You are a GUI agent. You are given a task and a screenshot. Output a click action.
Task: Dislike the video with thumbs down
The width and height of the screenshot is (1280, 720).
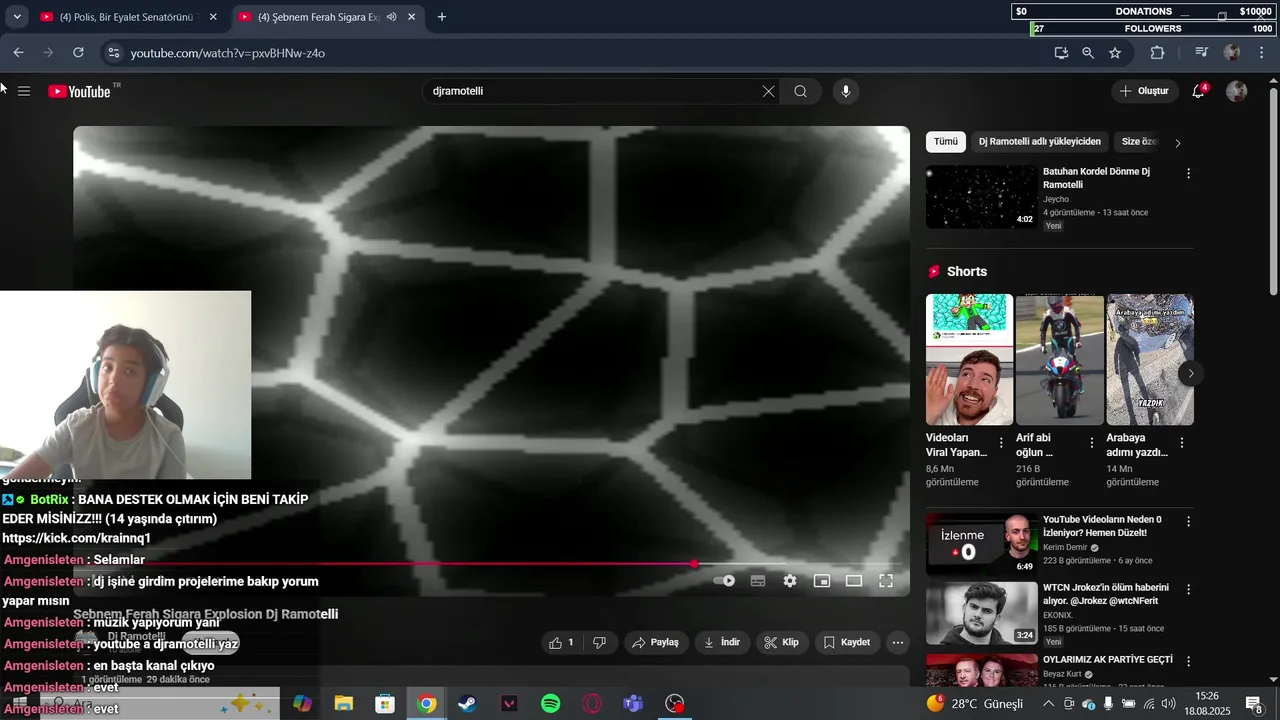[x=600, y=642]
